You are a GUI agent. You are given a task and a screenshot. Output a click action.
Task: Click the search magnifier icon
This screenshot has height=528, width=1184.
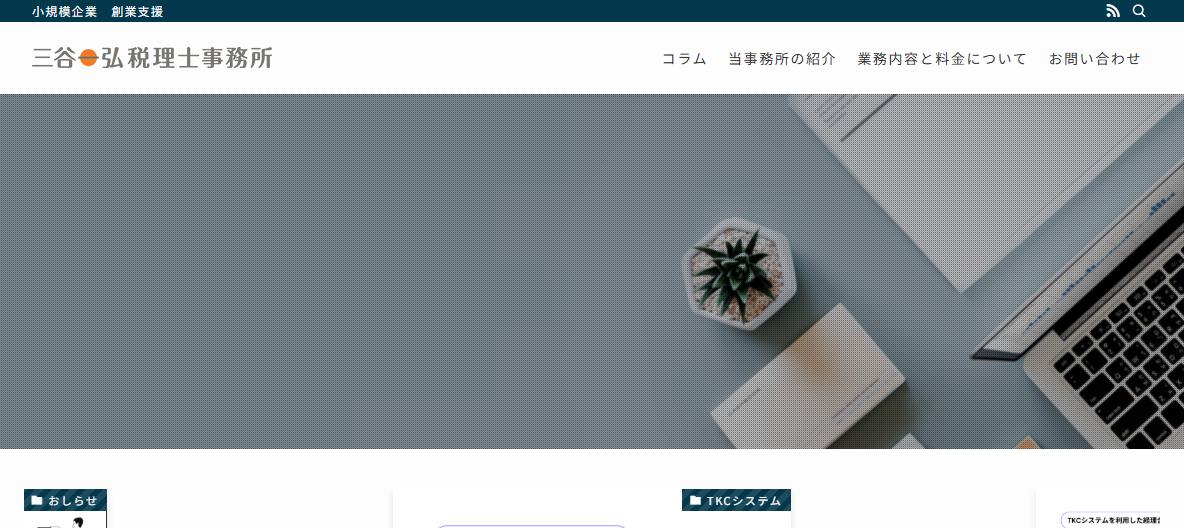pyautogui.click(x=1139, y=11)
